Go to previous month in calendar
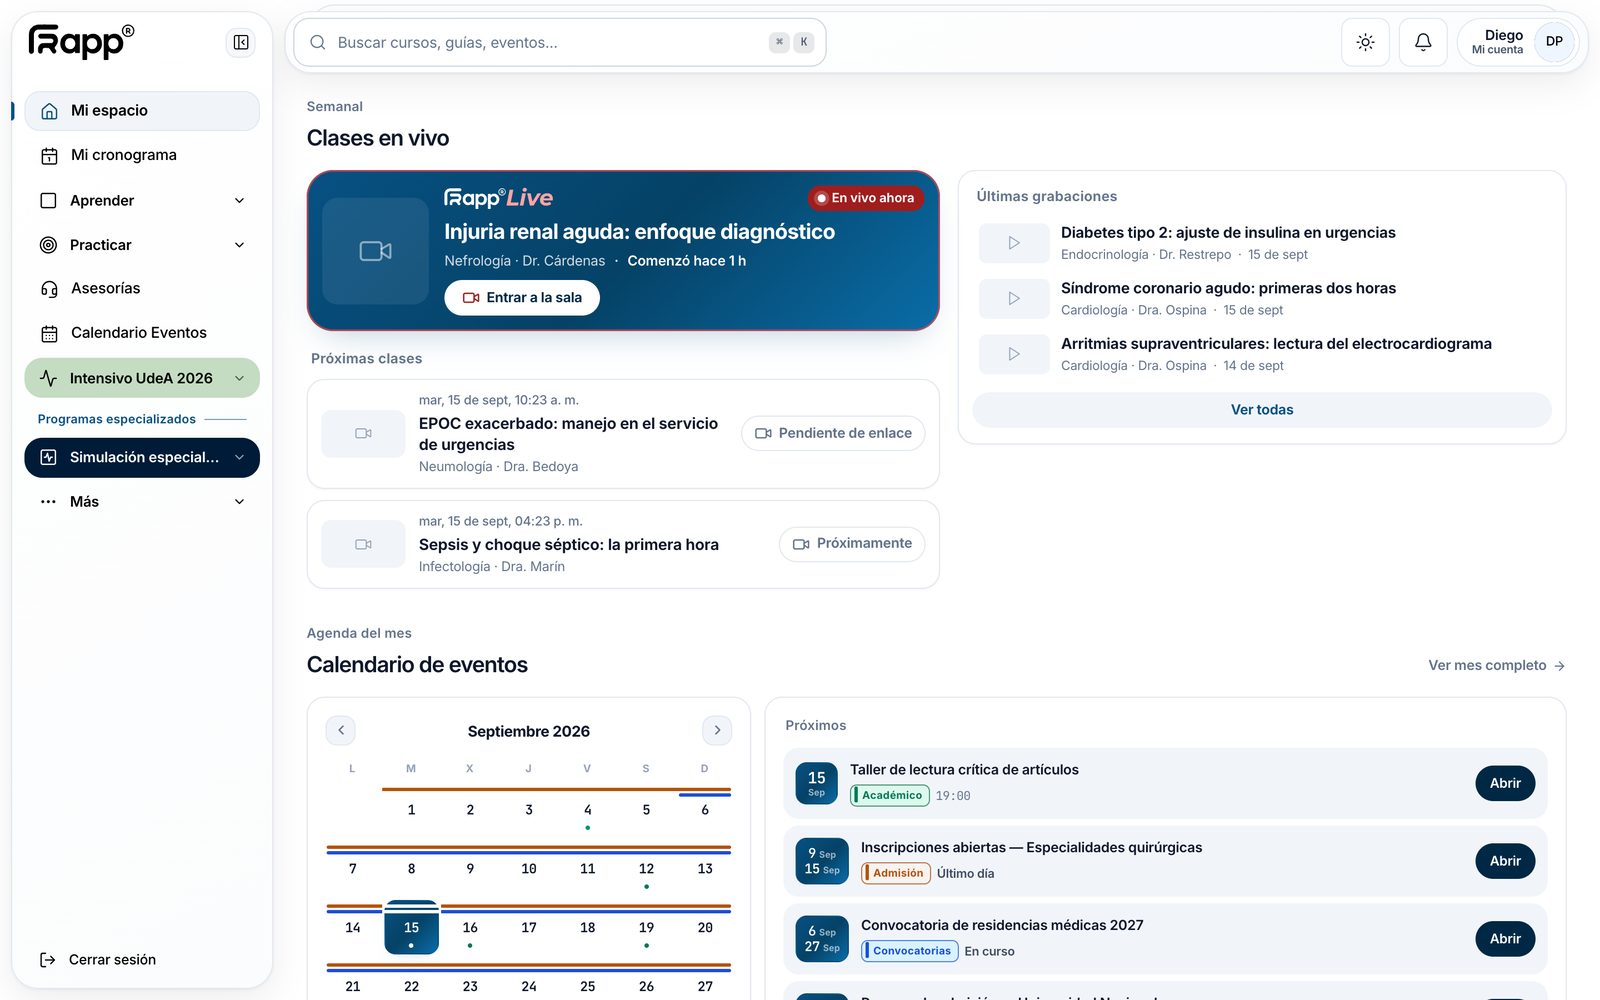Screen dimensions: 1600x1000 pyautogui.click(x=341, y=730)
